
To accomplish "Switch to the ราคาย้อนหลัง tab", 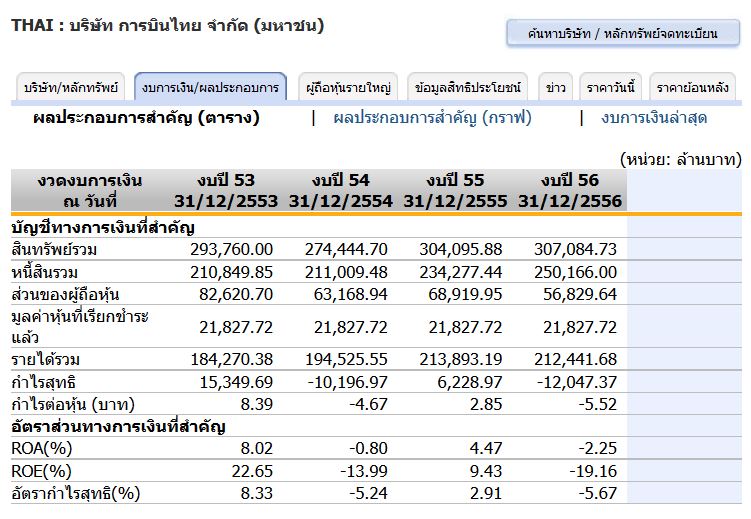I will pos(693,88).
